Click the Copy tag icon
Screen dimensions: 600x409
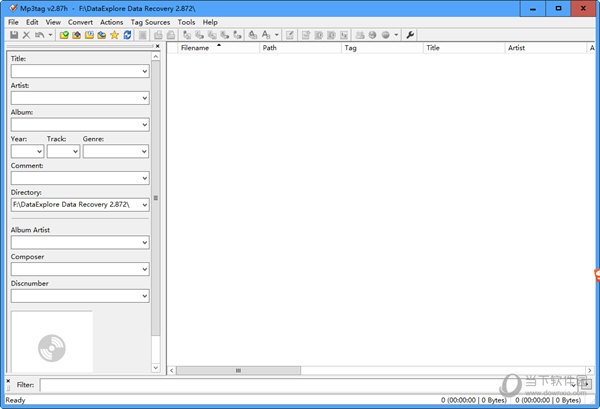[x=158, y=35]
